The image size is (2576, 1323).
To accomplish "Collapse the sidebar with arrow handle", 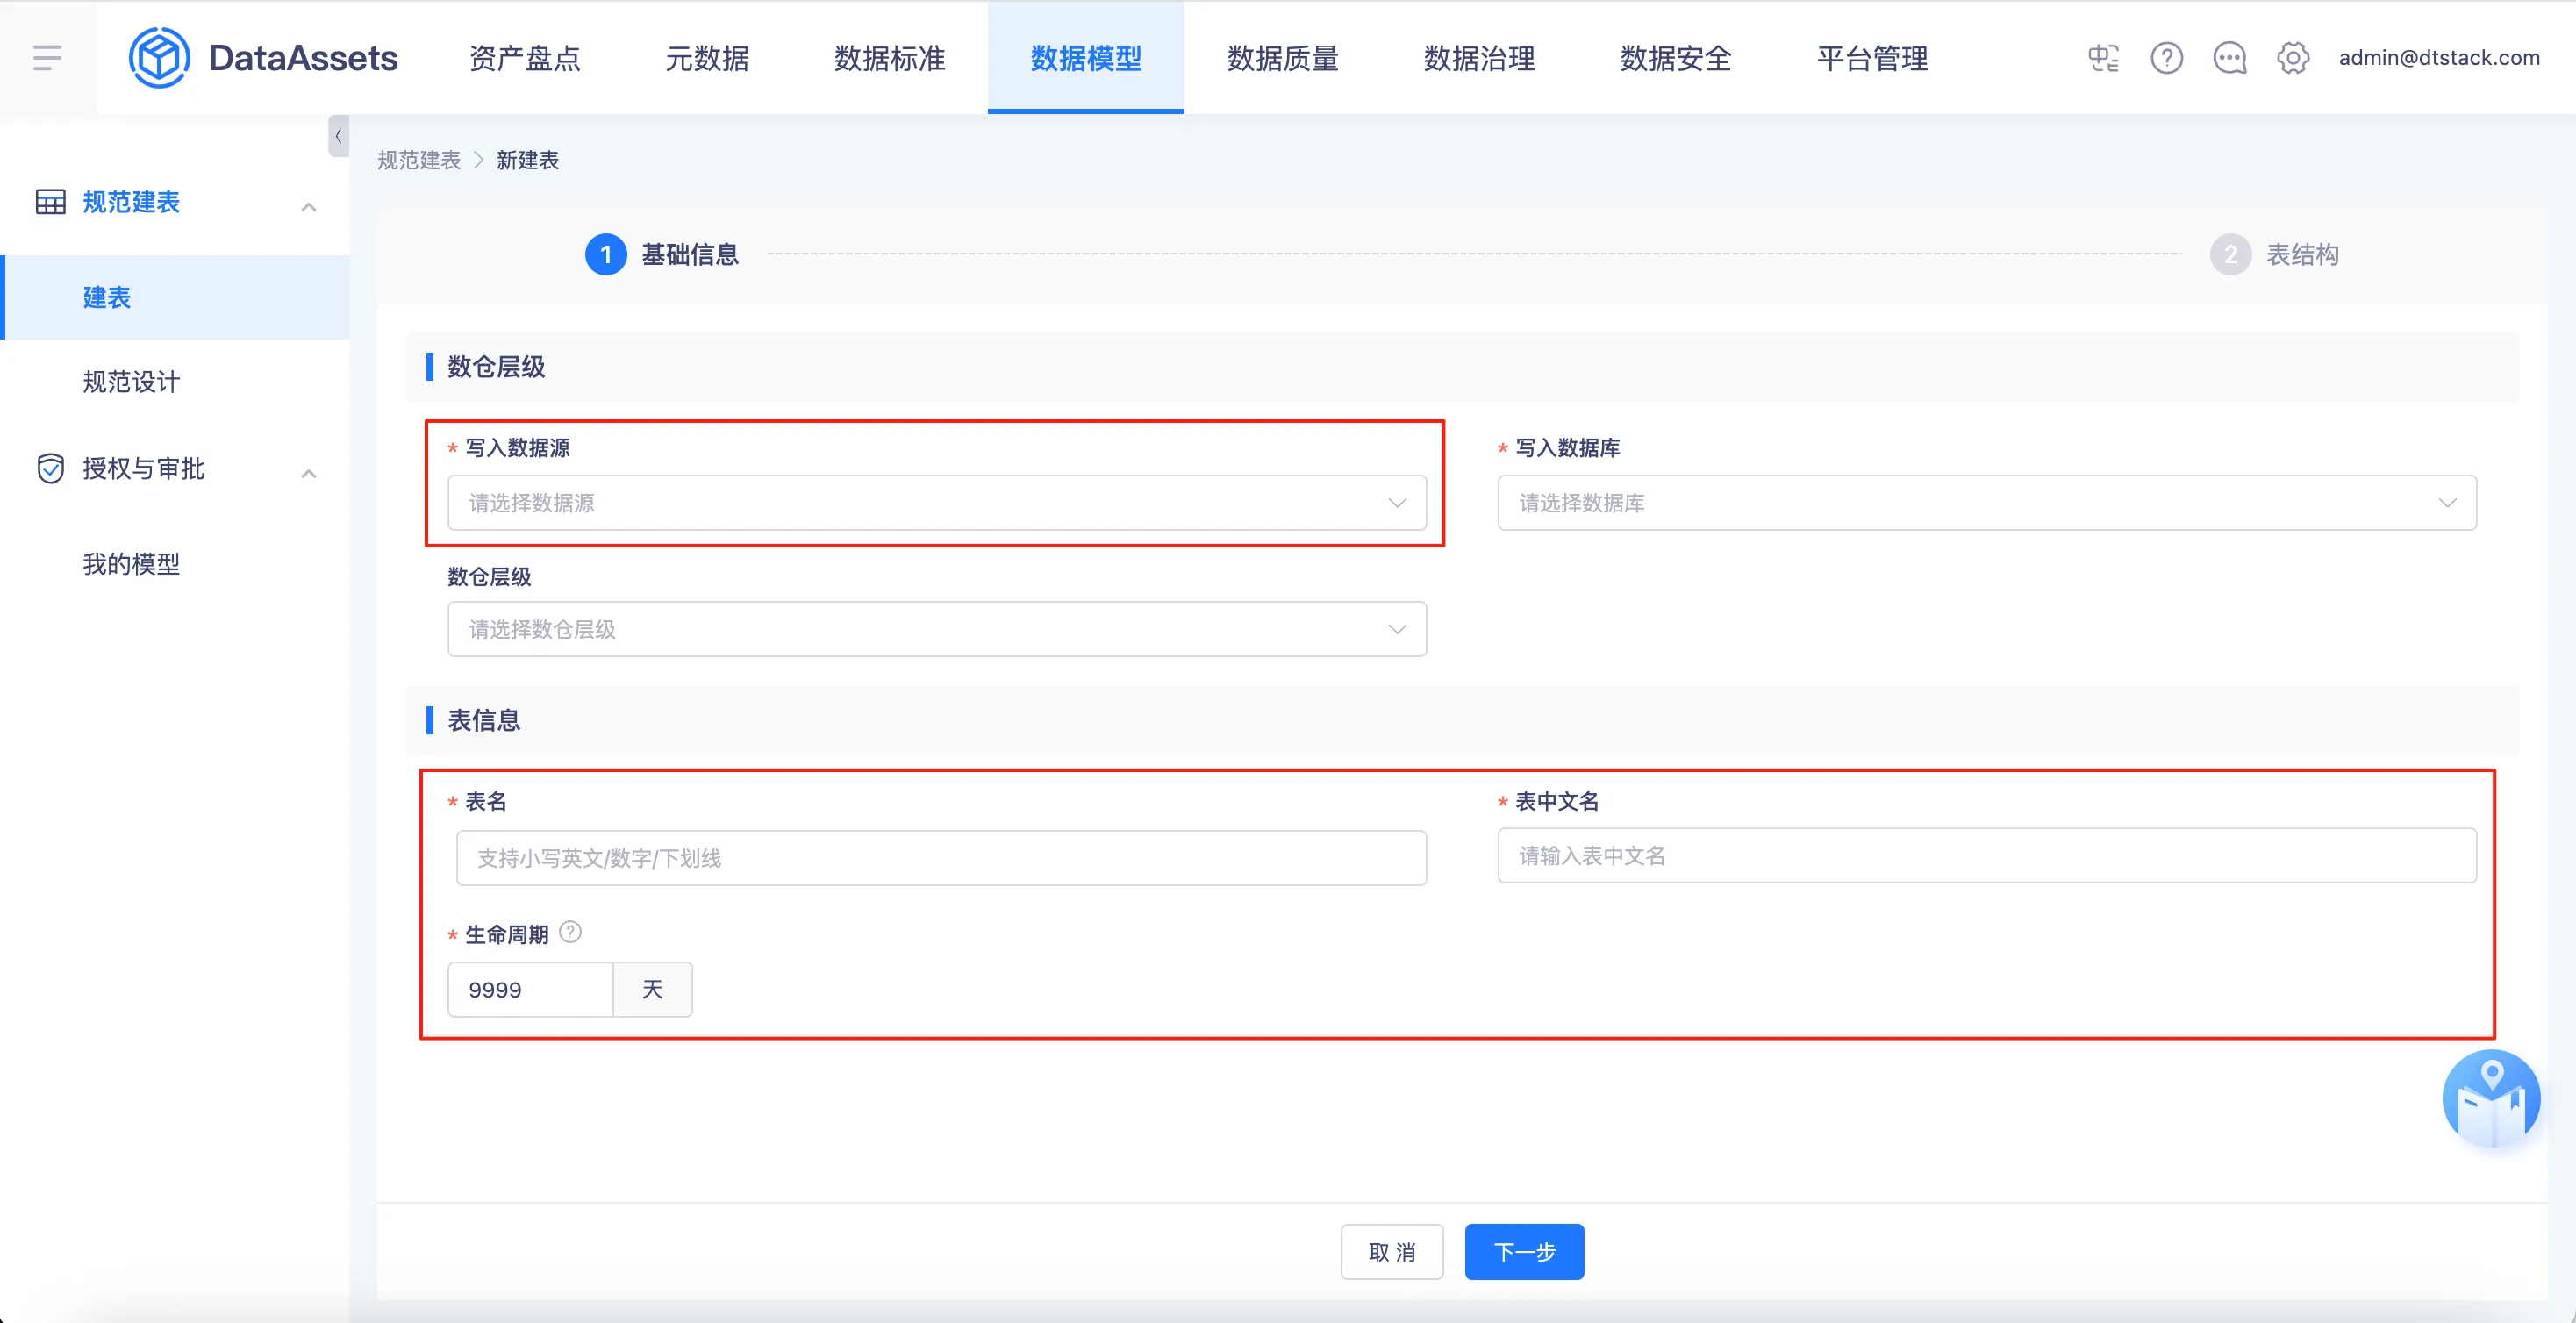I will 338,136.
